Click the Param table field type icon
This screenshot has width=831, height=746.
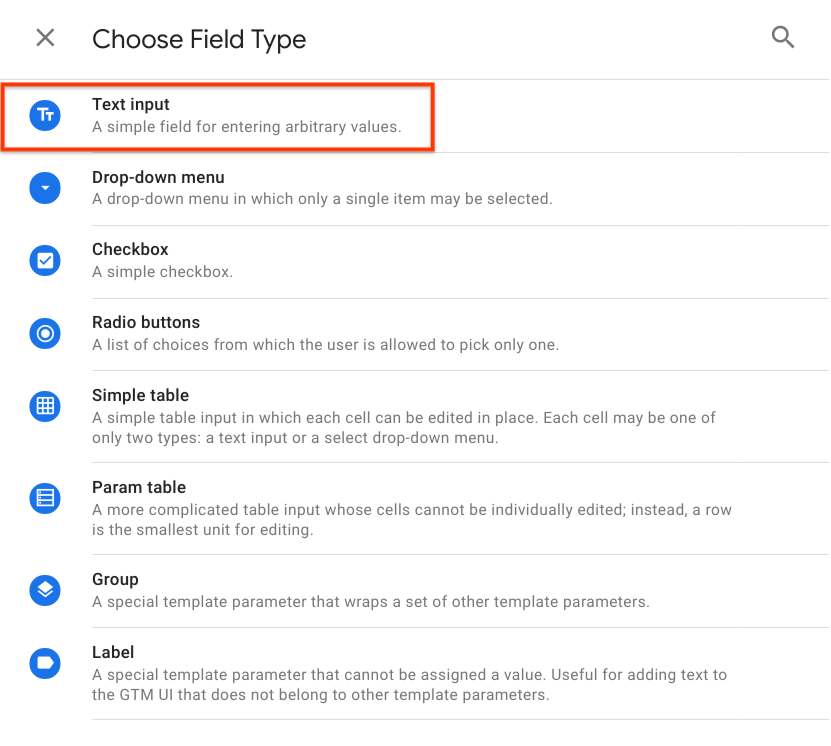(45, 498)
